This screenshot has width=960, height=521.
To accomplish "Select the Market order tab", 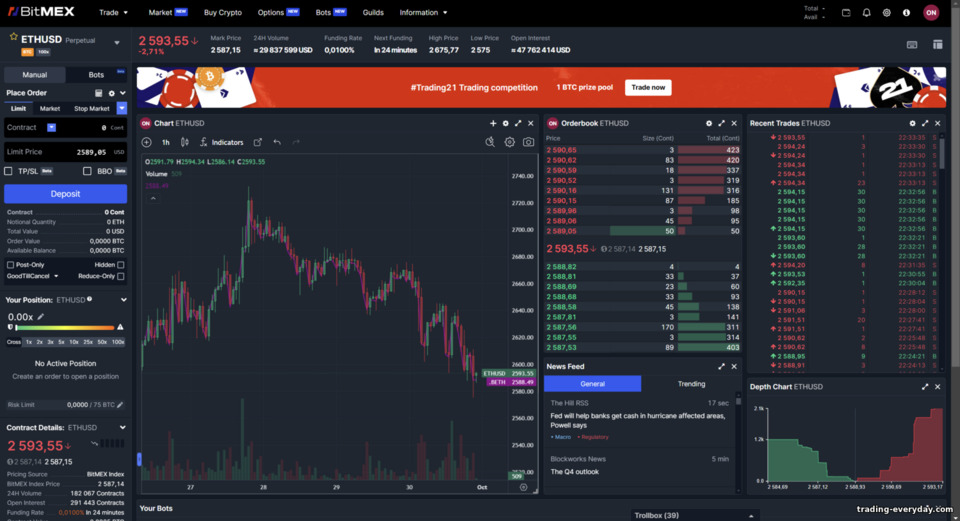I will pyautogui.click(x=50, y=108).
